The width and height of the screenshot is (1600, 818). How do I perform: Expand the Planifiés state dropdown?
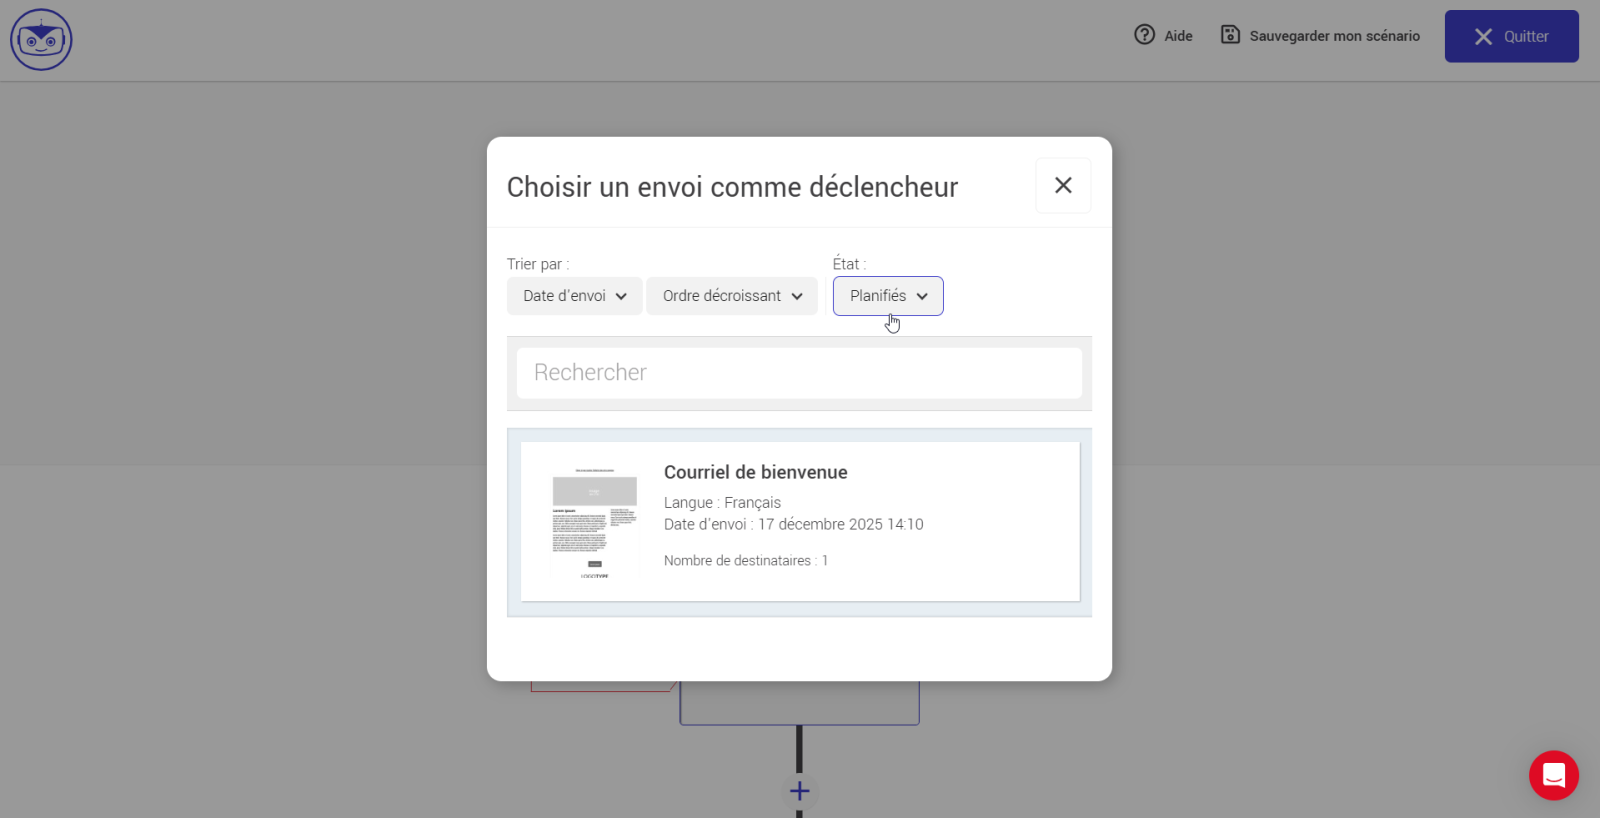888,296
